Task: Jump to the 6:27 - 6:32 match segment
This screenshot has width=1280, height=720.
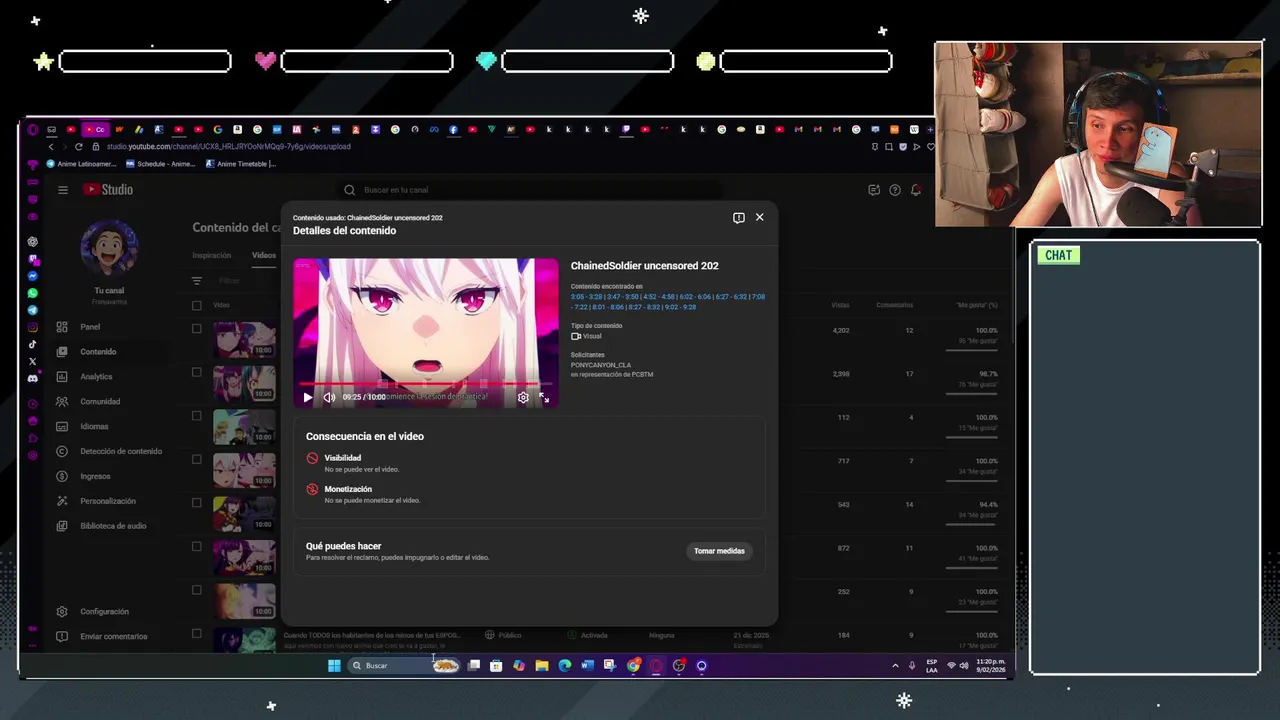Action: point(731,297)
